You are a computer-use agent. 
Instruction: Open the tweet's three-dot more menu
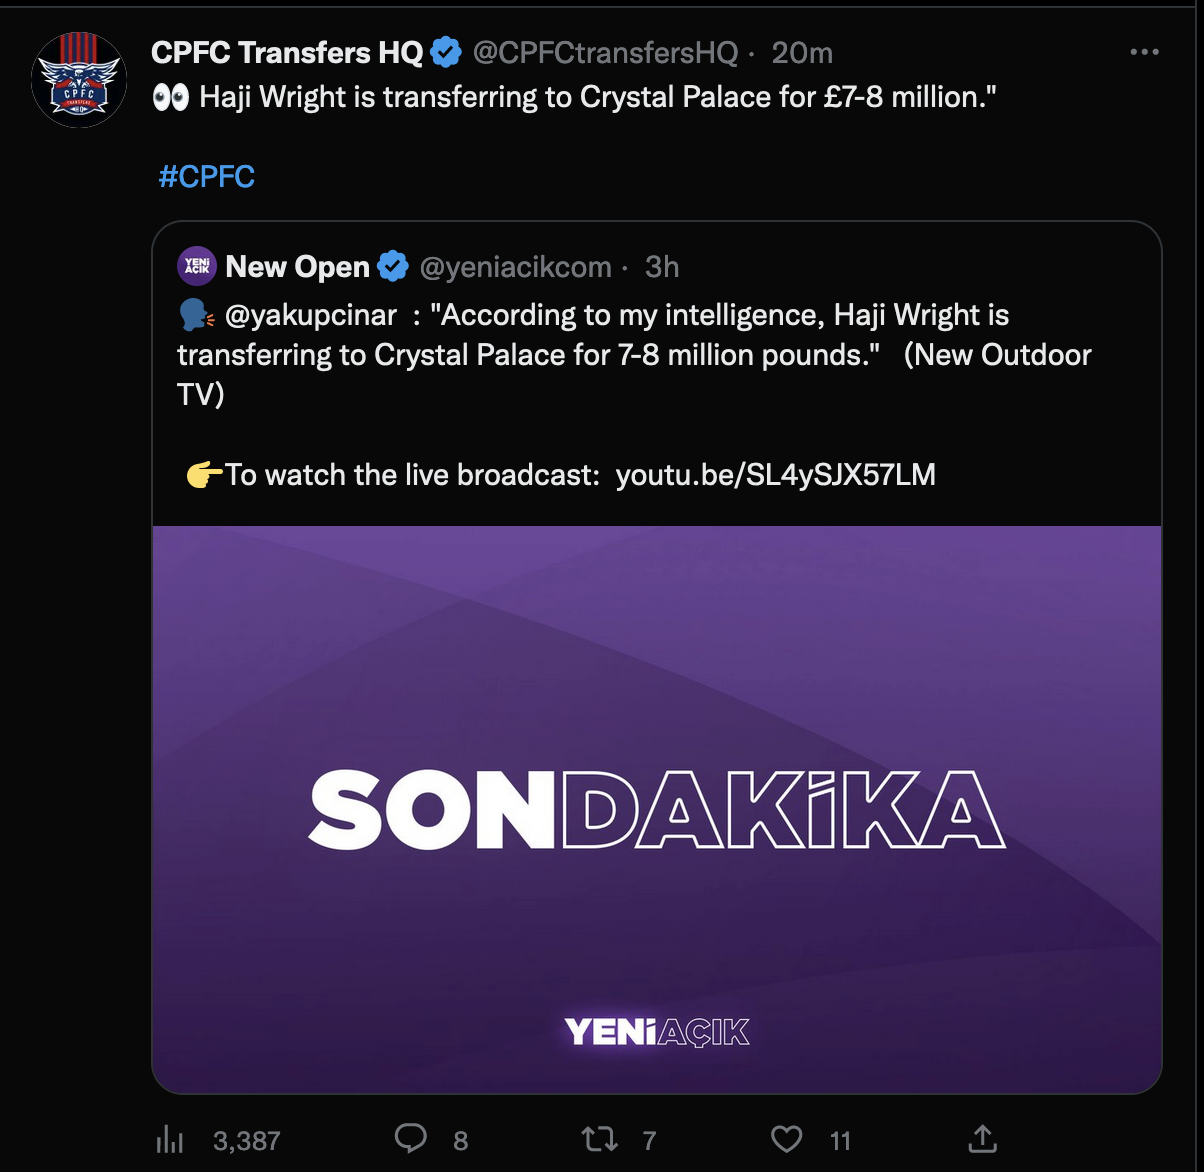(1144, 52)
